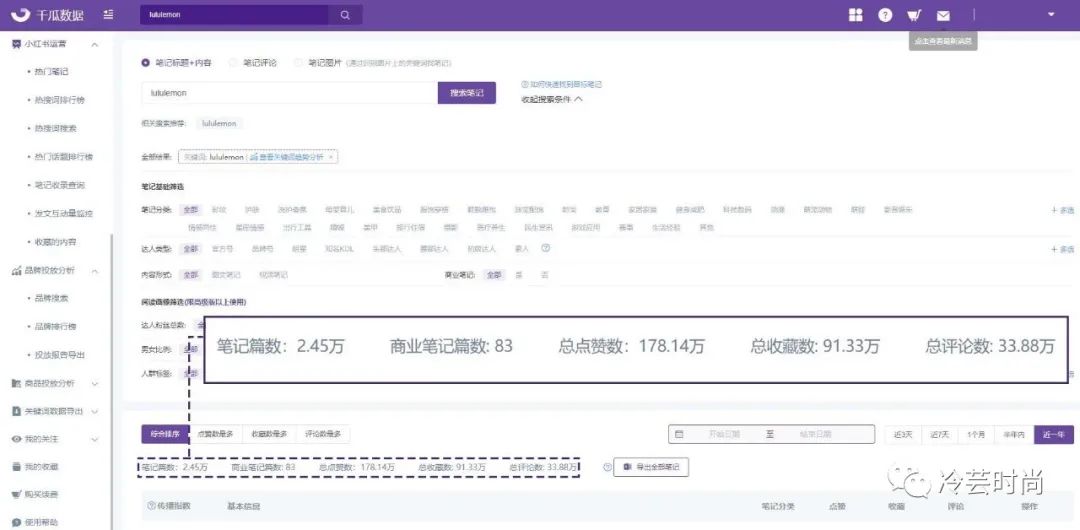Open 查看关键词趋势分析 link
The width and height of the screenshot is (1080, 530).
(x=287, y=157)
